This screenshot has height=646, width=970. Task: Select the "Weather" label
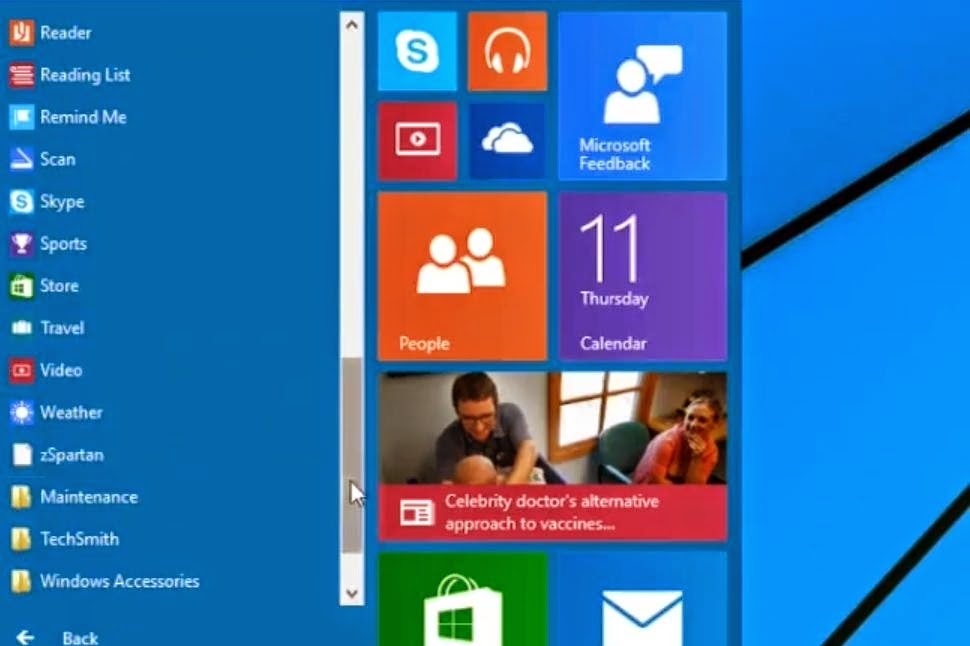(71, 412)
